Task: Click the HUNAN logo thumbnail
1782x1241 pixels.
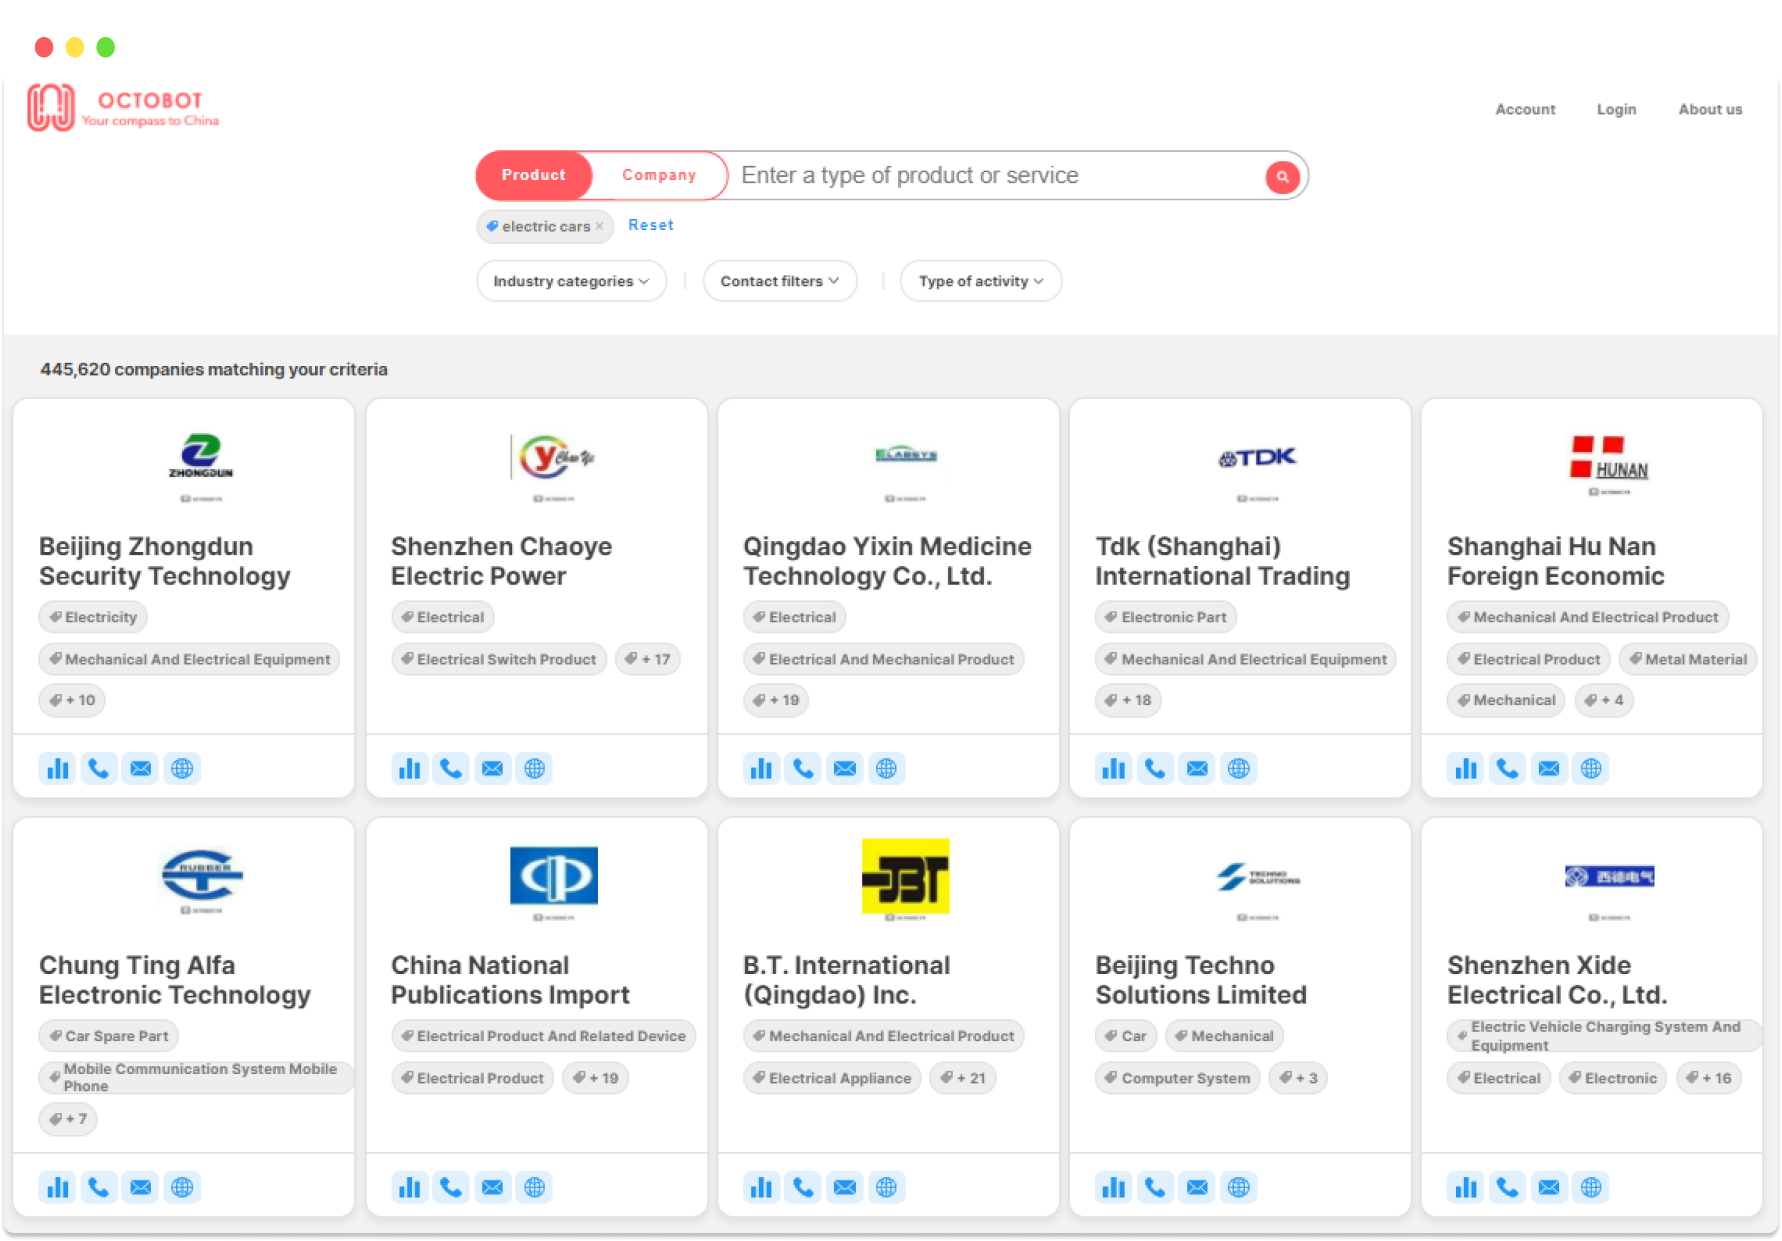Action: coord(1609,459)
